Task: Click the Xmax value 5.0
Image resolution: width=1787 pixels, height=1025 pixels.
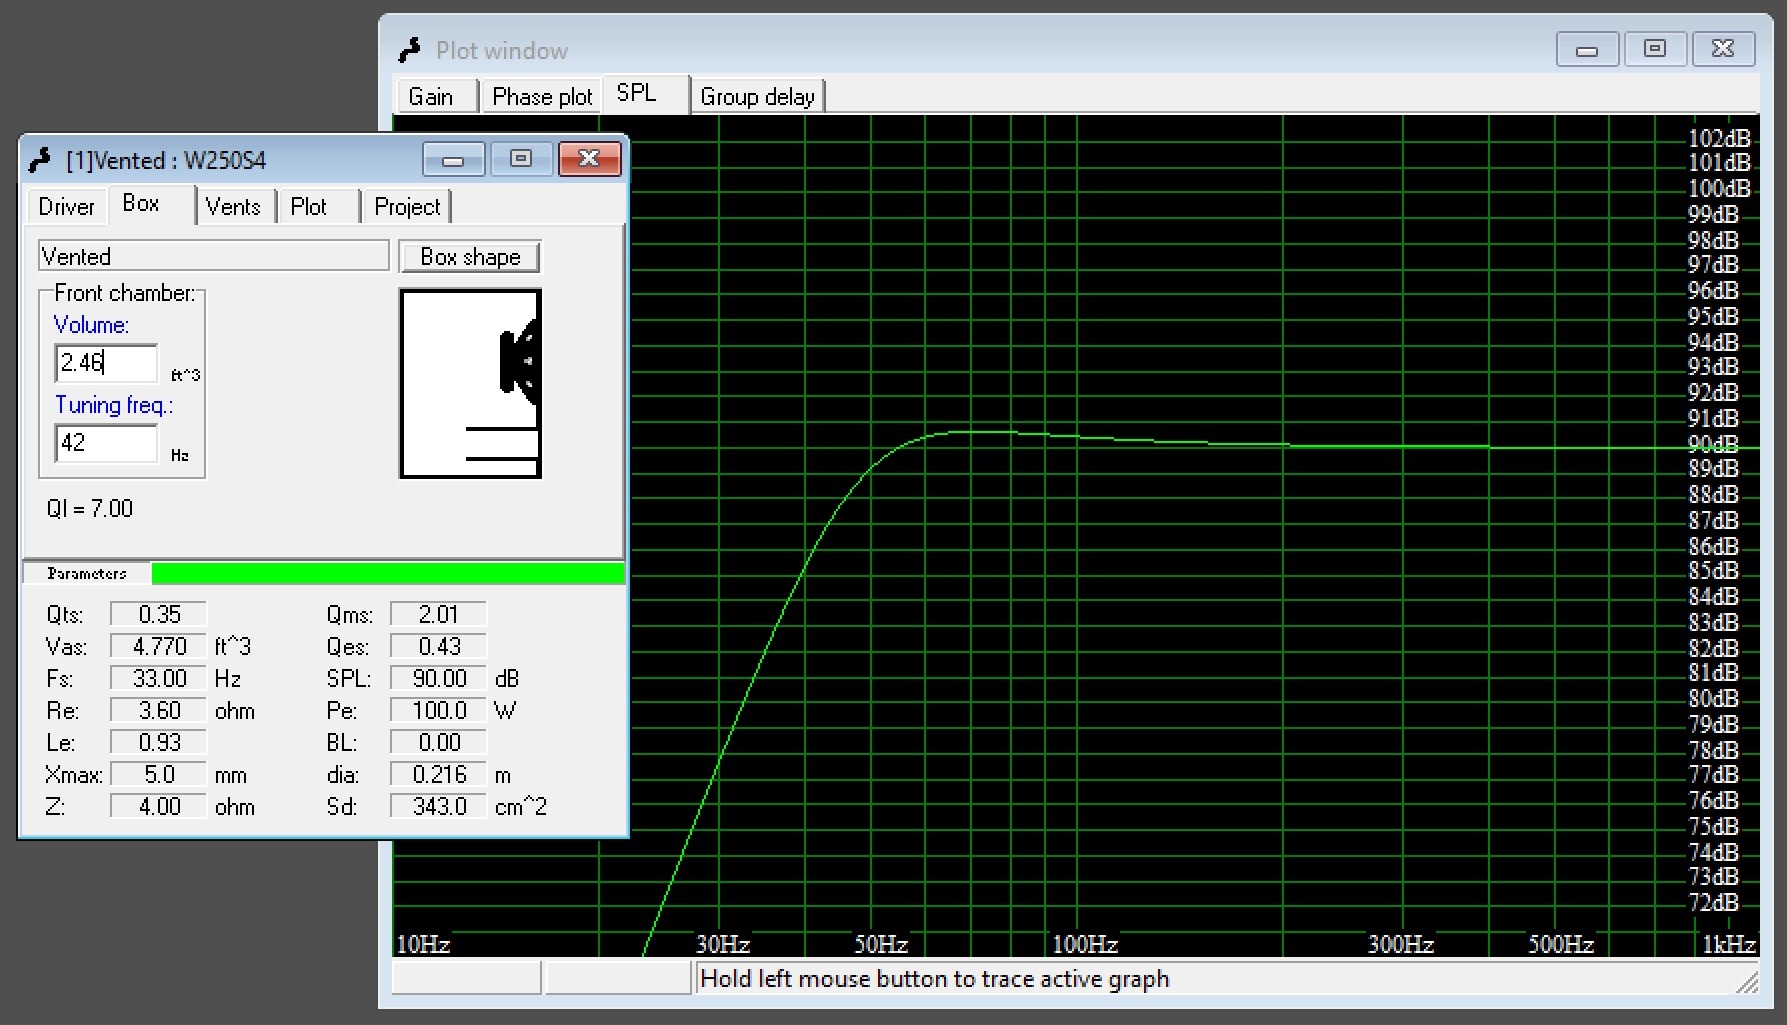Action: click(159, 774)
